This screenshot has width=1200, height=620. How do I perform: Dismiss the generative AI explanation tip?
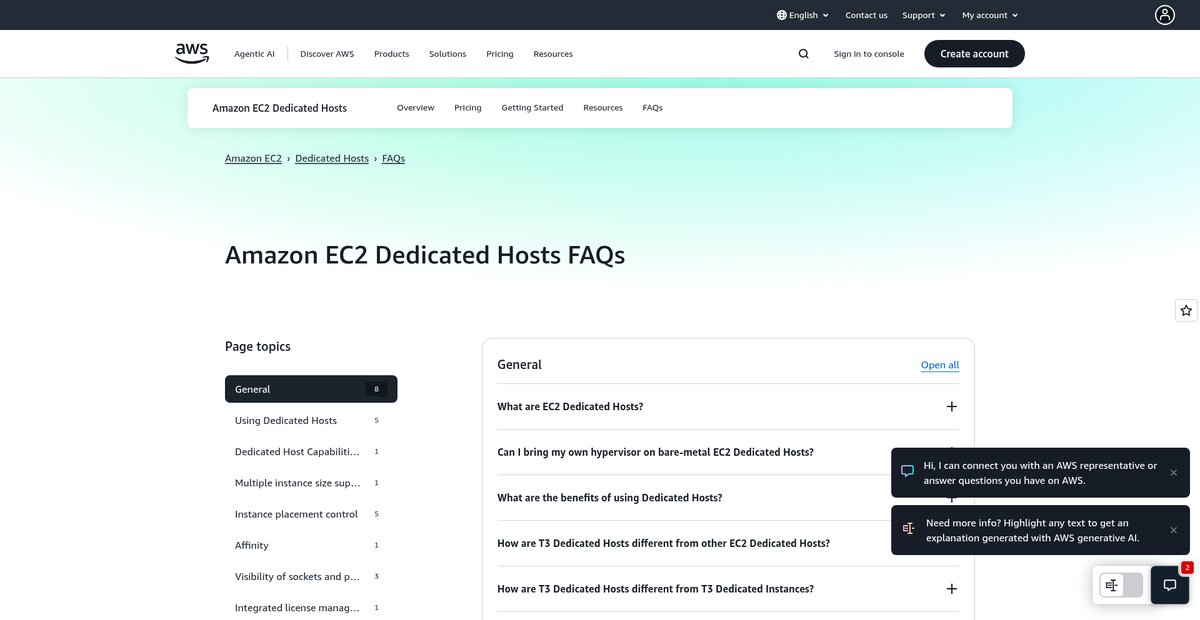pyautogui.click(x=1173, y=530)
